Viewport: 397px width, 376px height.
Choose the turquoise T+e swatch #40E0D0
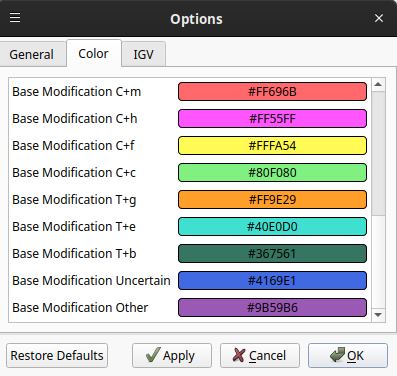click(272, 227)
